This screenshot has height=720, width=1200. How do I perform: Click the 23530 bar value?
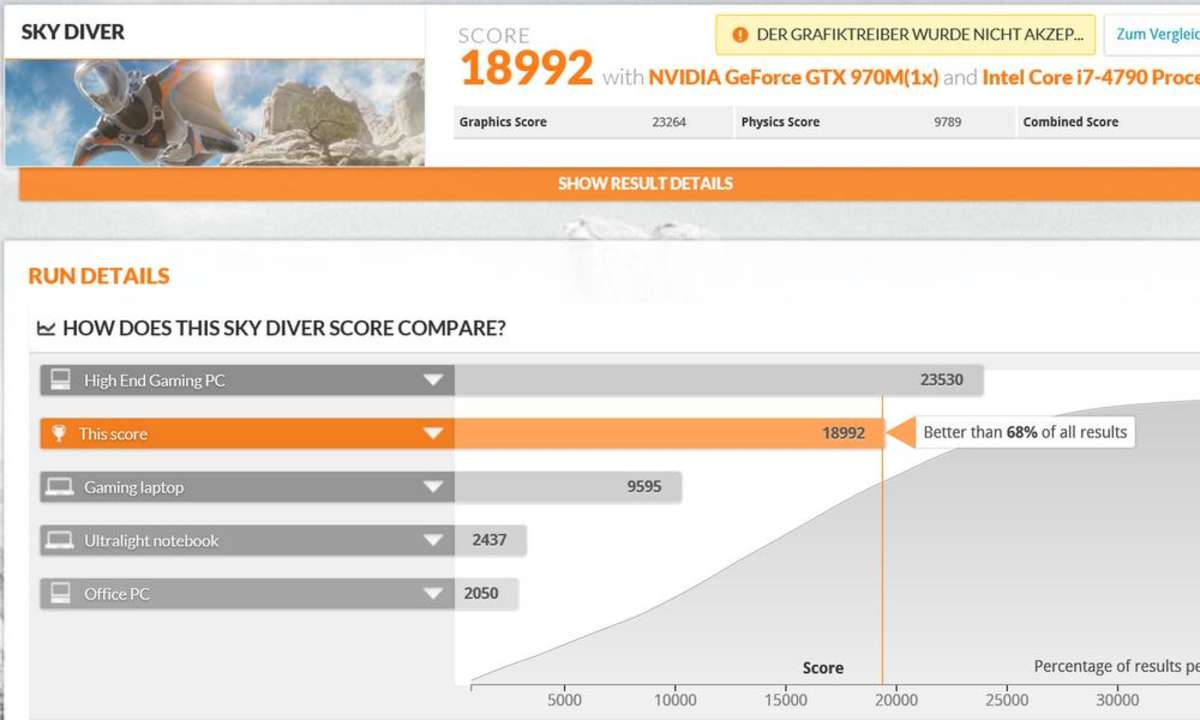coord(941,380)
